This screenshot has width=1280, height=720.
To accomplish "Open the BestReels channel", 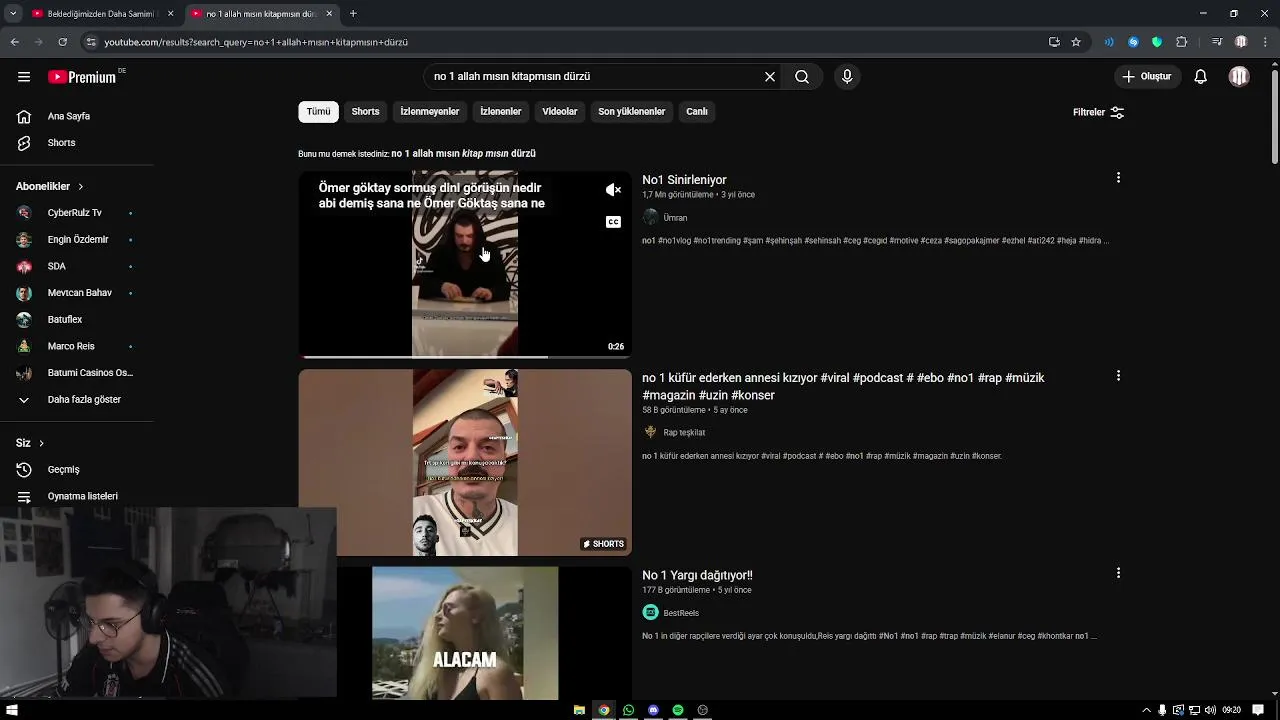I will (681, 613).
